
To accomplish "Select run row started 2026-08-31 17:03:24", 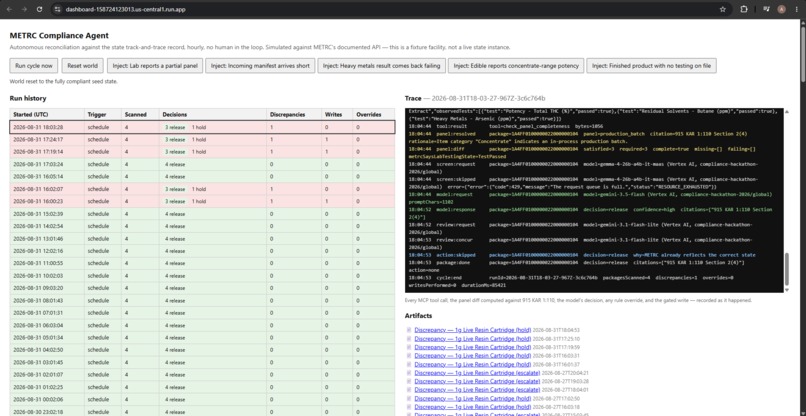I will [202, 164].
